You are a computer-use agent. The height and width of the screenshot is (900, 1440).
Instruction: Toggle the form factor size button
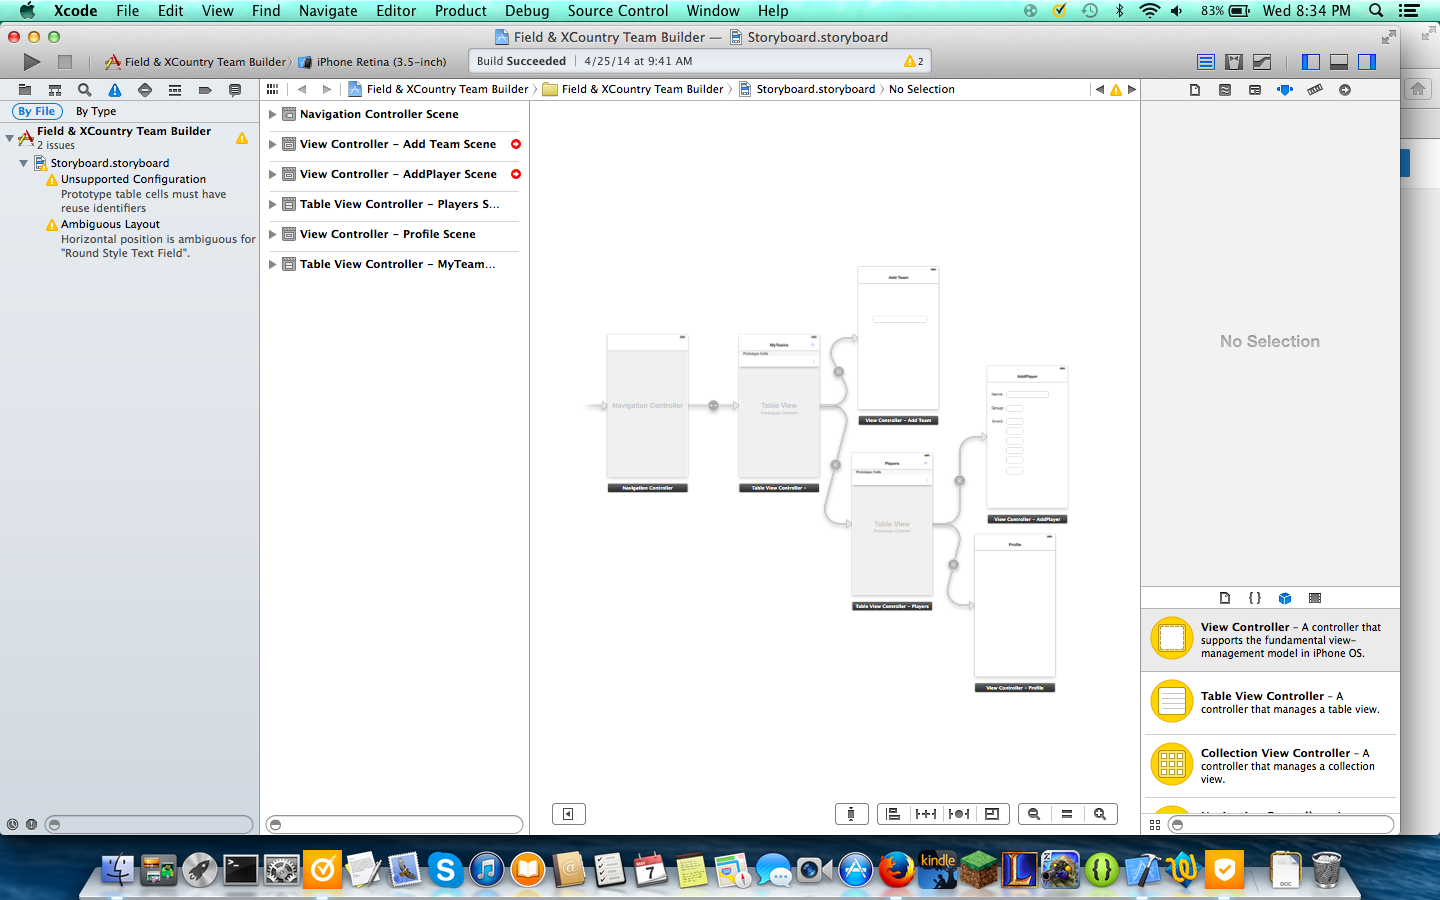851,814
